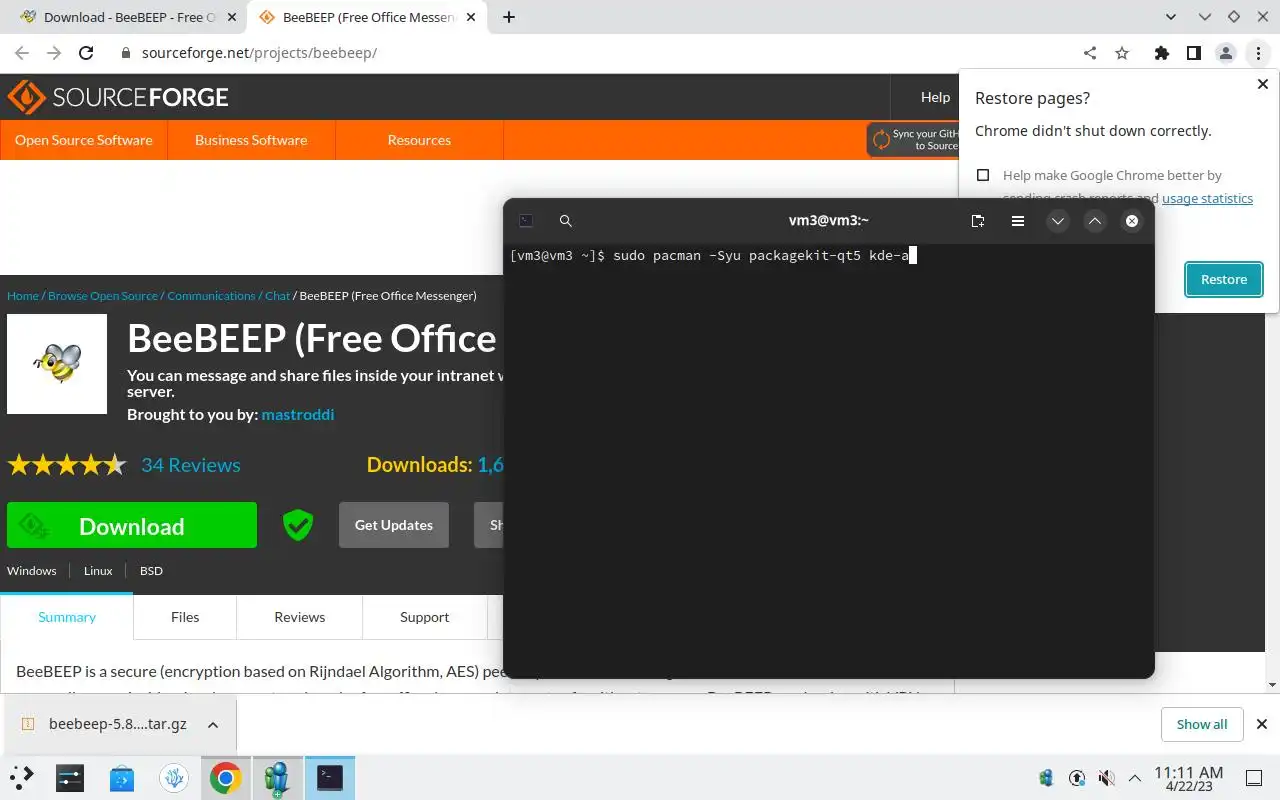Click the green security shield icon
This screenshot has height=800, width=1280.
coord(297,525)
